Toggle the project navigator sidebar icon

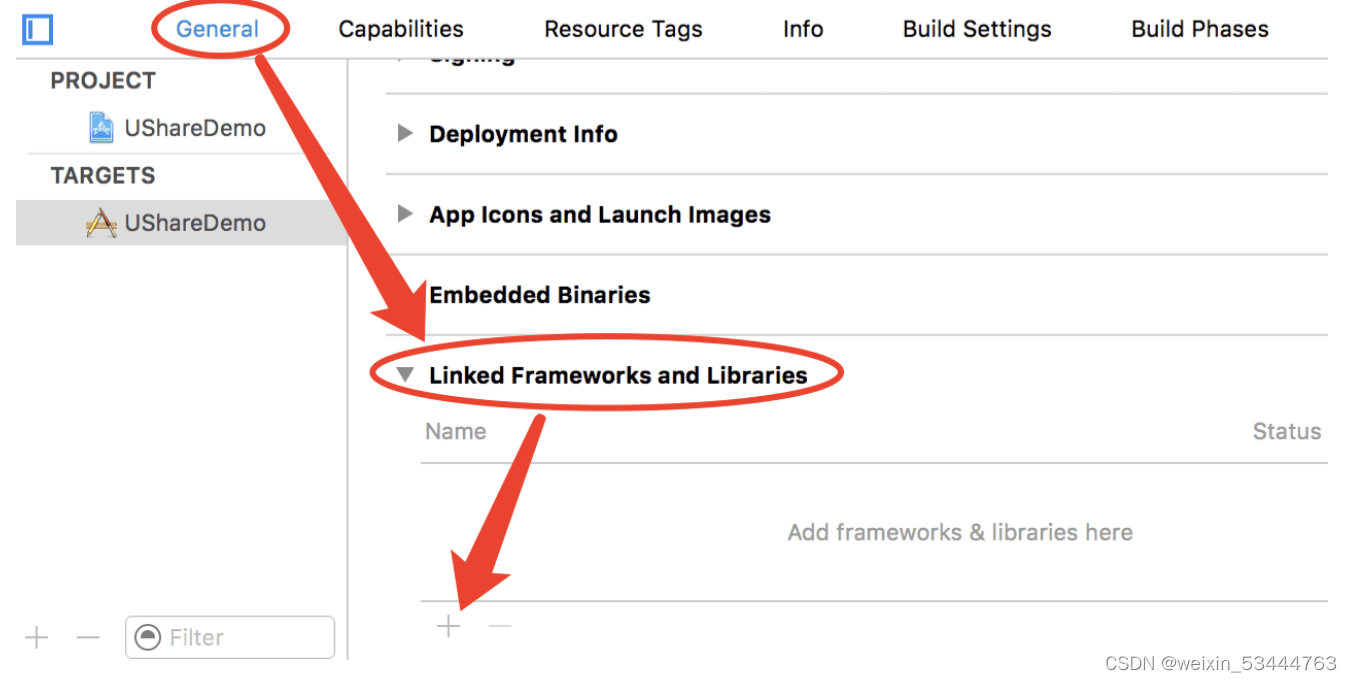point(37,30)
